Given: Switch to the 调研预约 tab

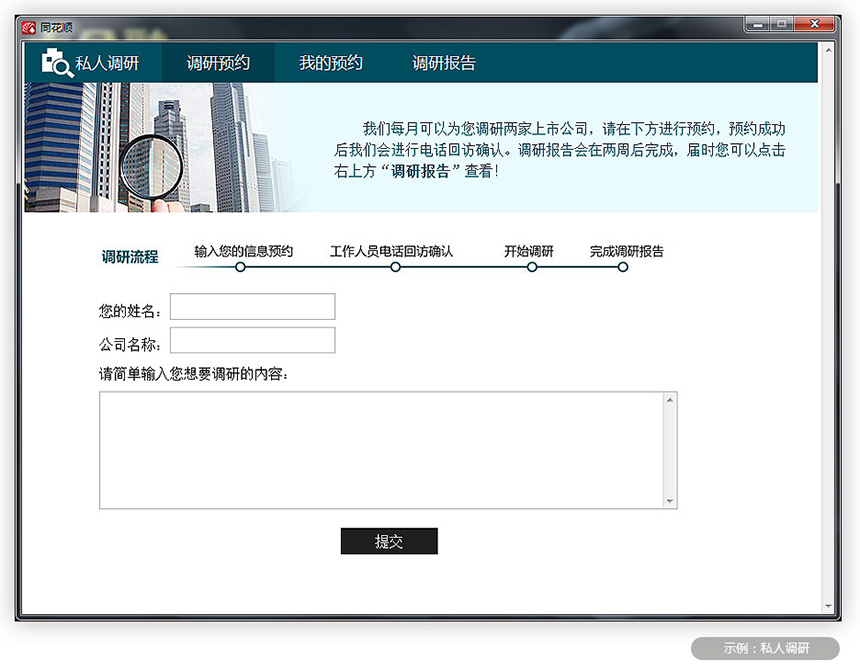Looking at the screenshot, I should coord(218,63).
